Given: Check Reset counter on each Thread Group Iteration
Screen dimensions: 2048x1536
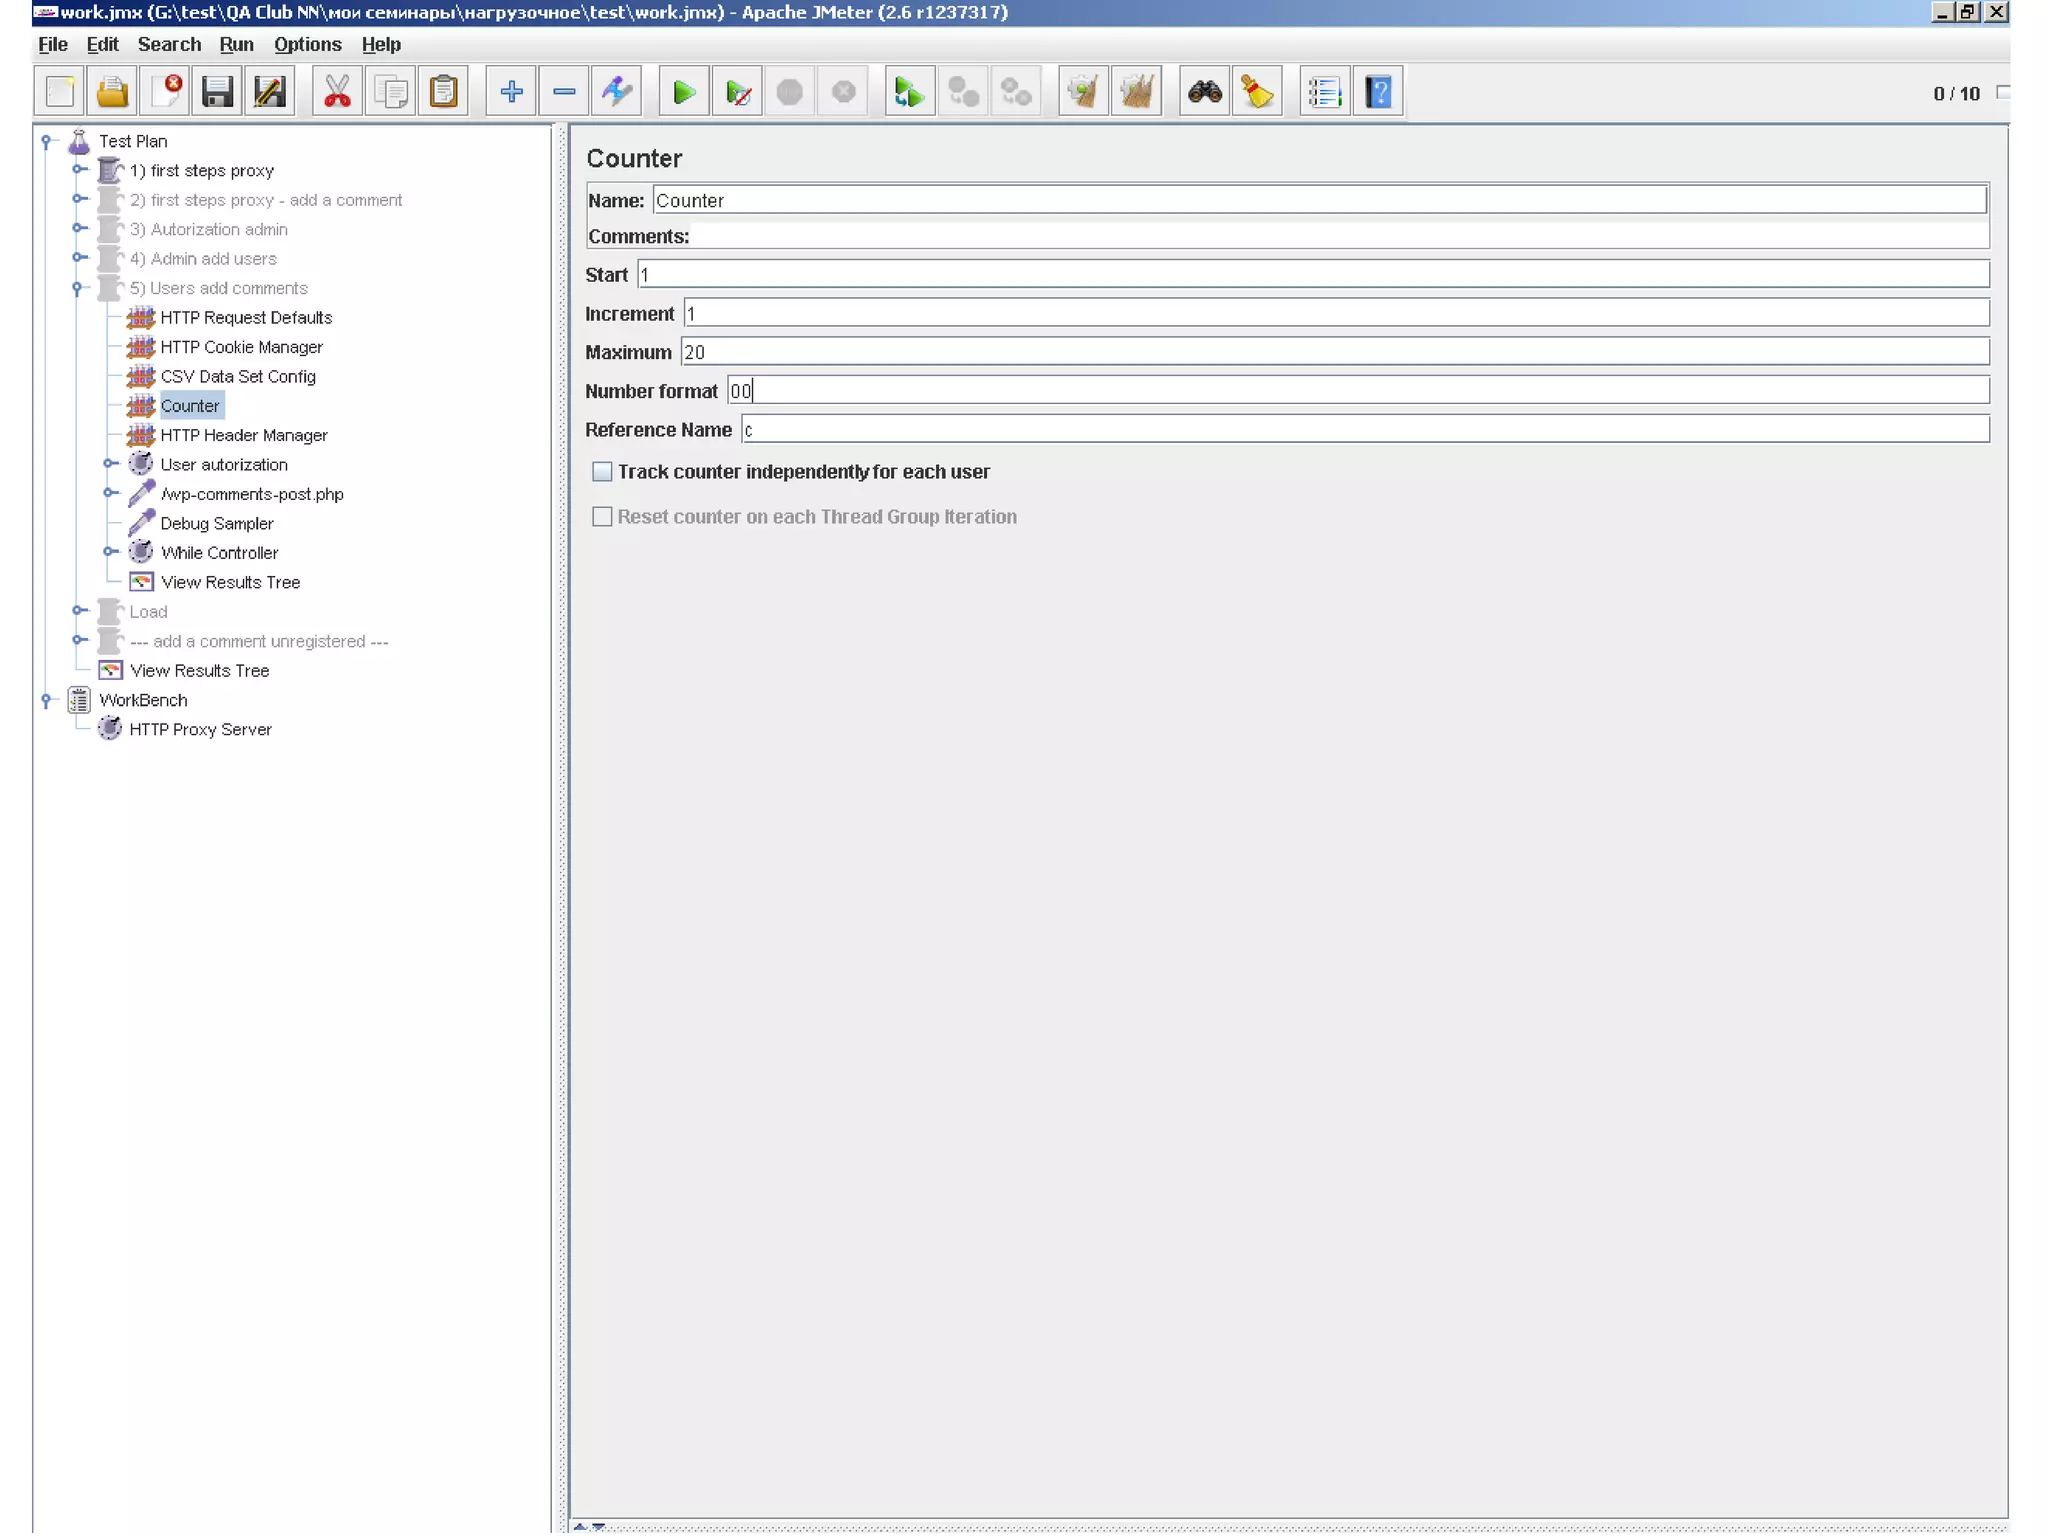Looking at the screenshot, I should coord(602,516).
